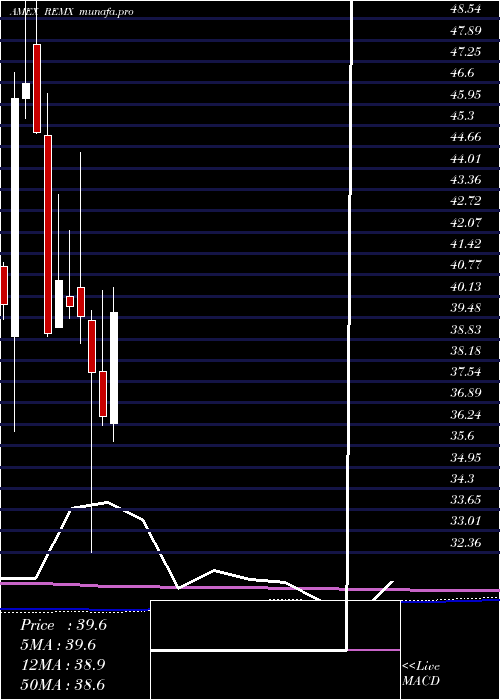Click the 45.95 price axis label
500x700 pixels.
[x=466, y=95]
